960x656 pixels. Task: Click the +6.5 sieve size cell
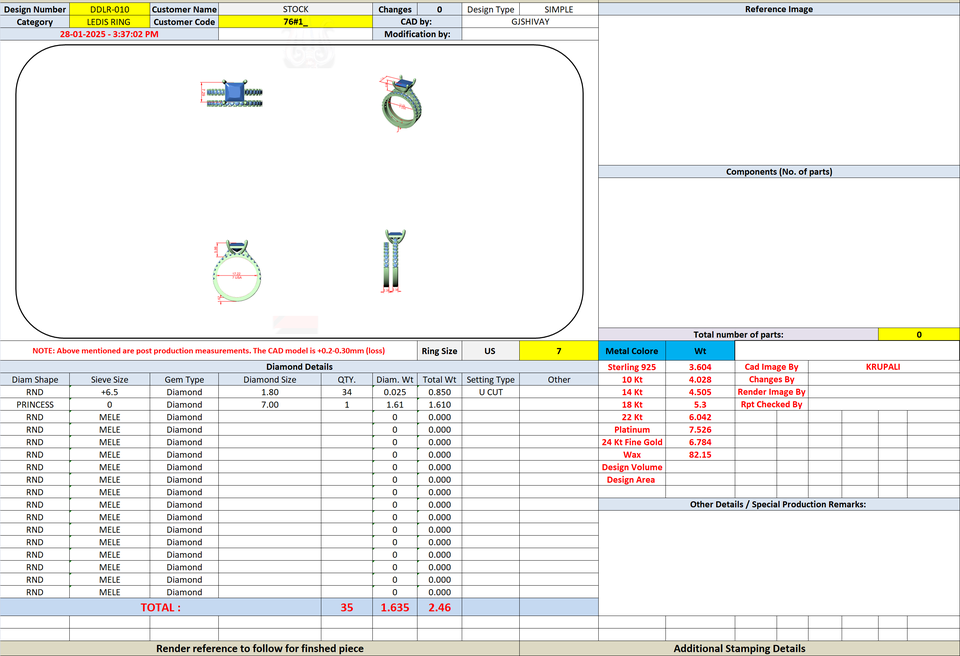pos(110,392)
